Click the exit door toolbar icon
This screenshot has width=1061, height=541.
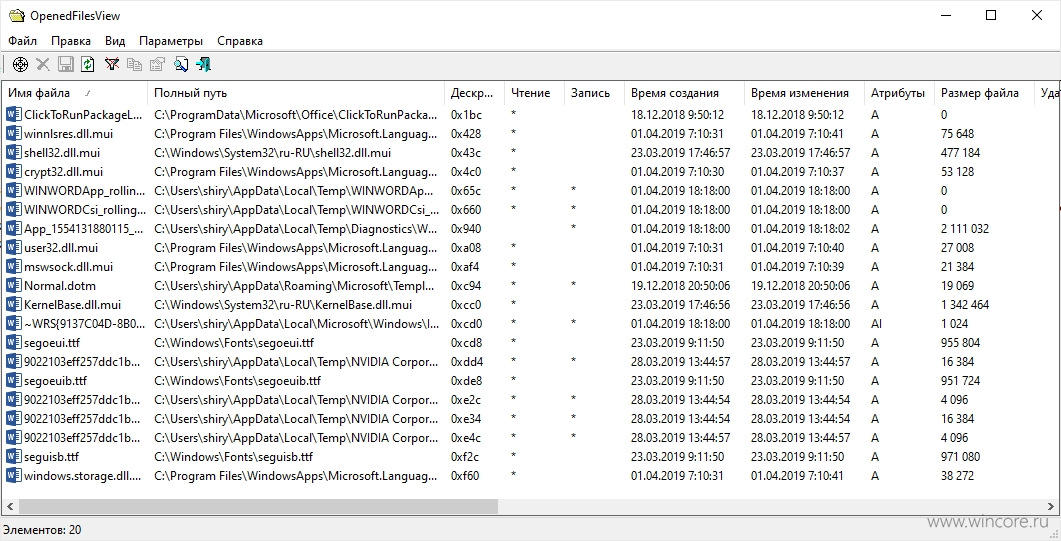click(x=204, y=64)
